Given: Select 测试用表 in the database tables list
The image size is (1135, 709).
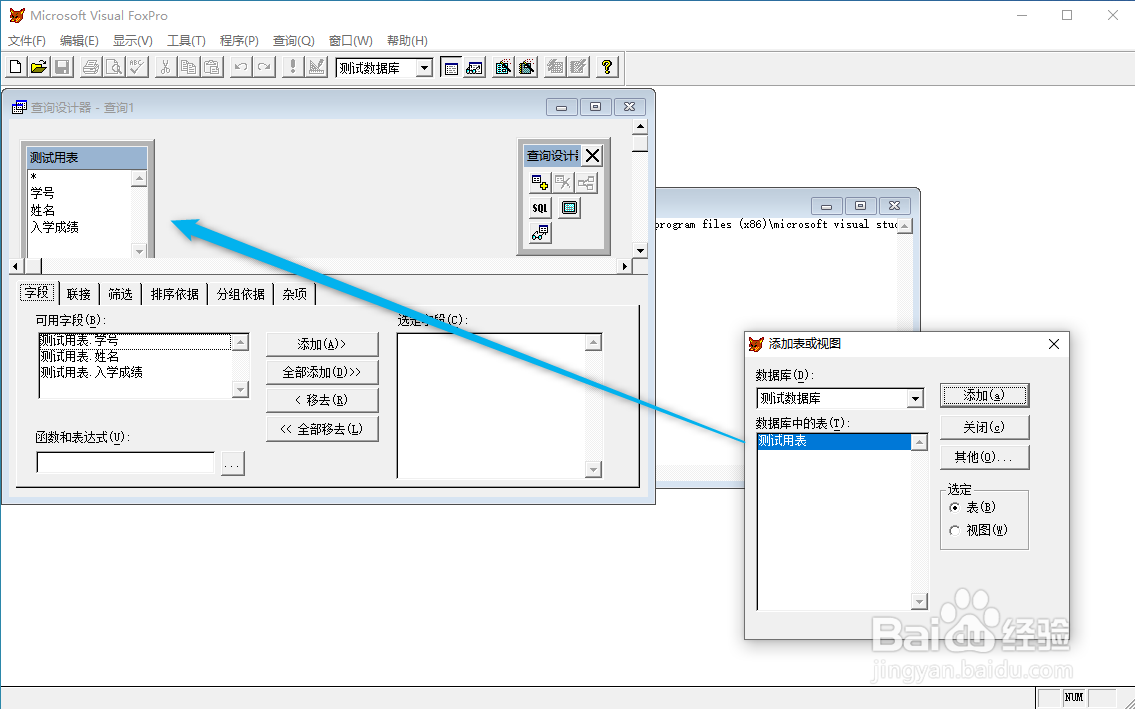Looking at the screenshot, I should [x=834, y=441].
